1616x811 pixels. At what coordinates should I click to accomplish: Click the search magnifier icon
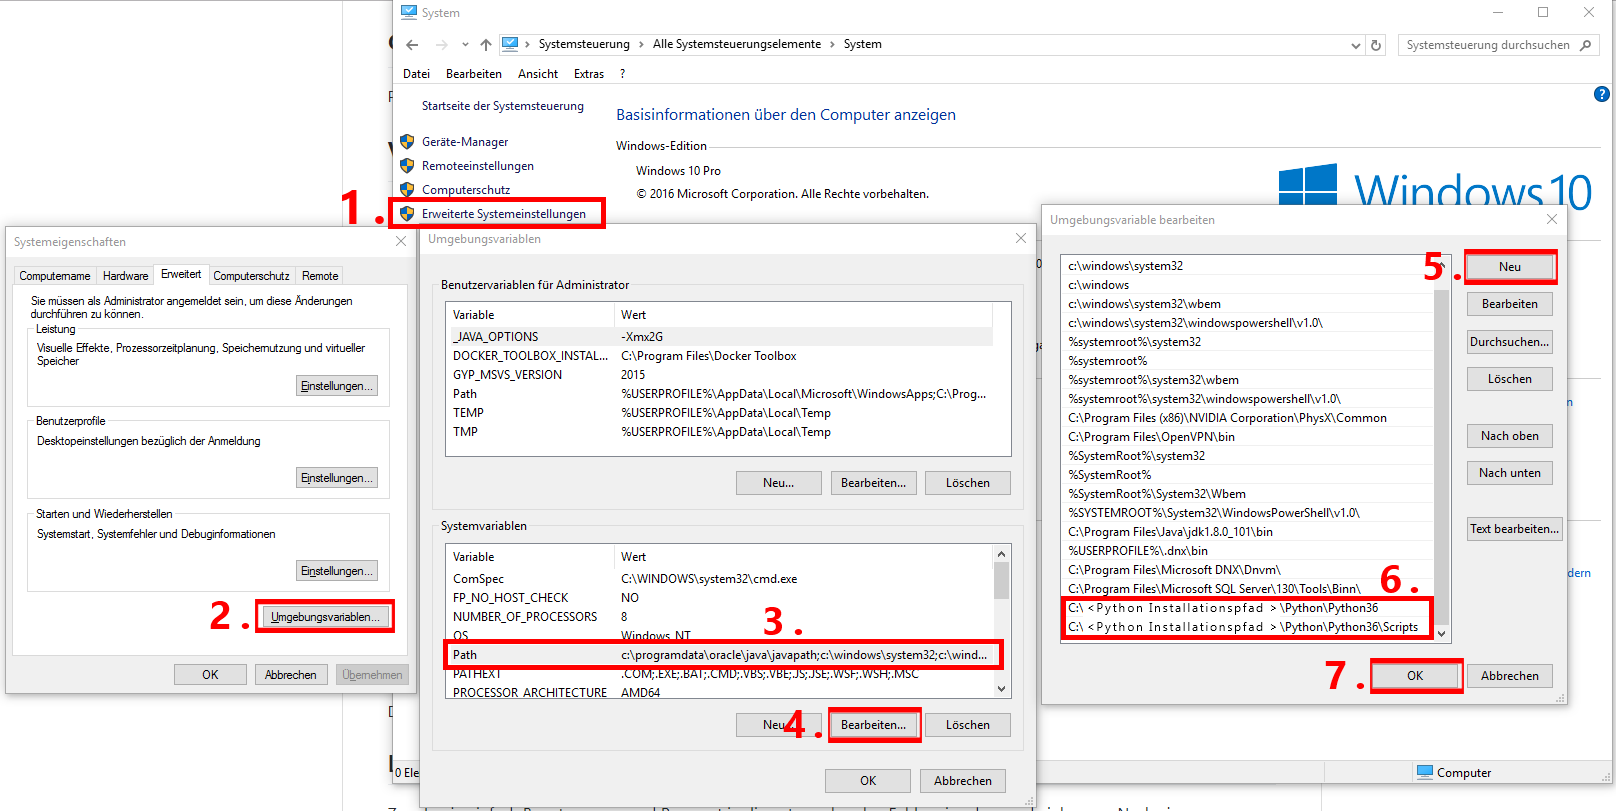1585,45
